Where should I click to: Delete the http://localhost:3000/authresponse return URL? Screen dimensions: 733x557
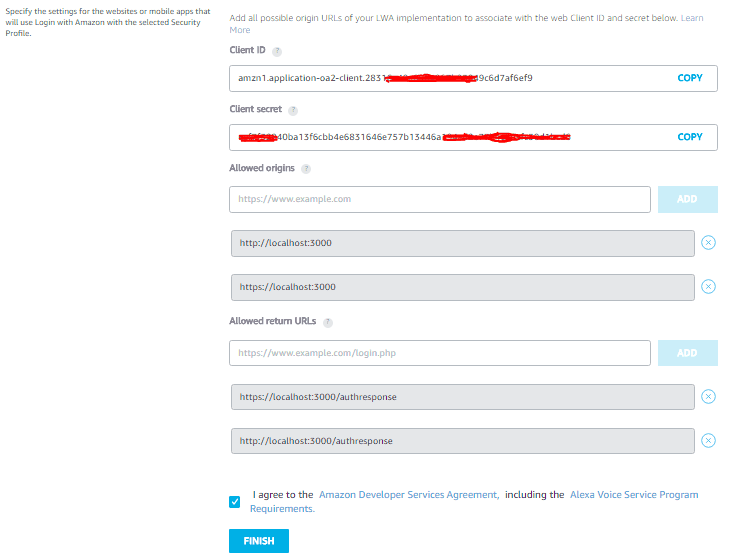[x=708, y=441]
